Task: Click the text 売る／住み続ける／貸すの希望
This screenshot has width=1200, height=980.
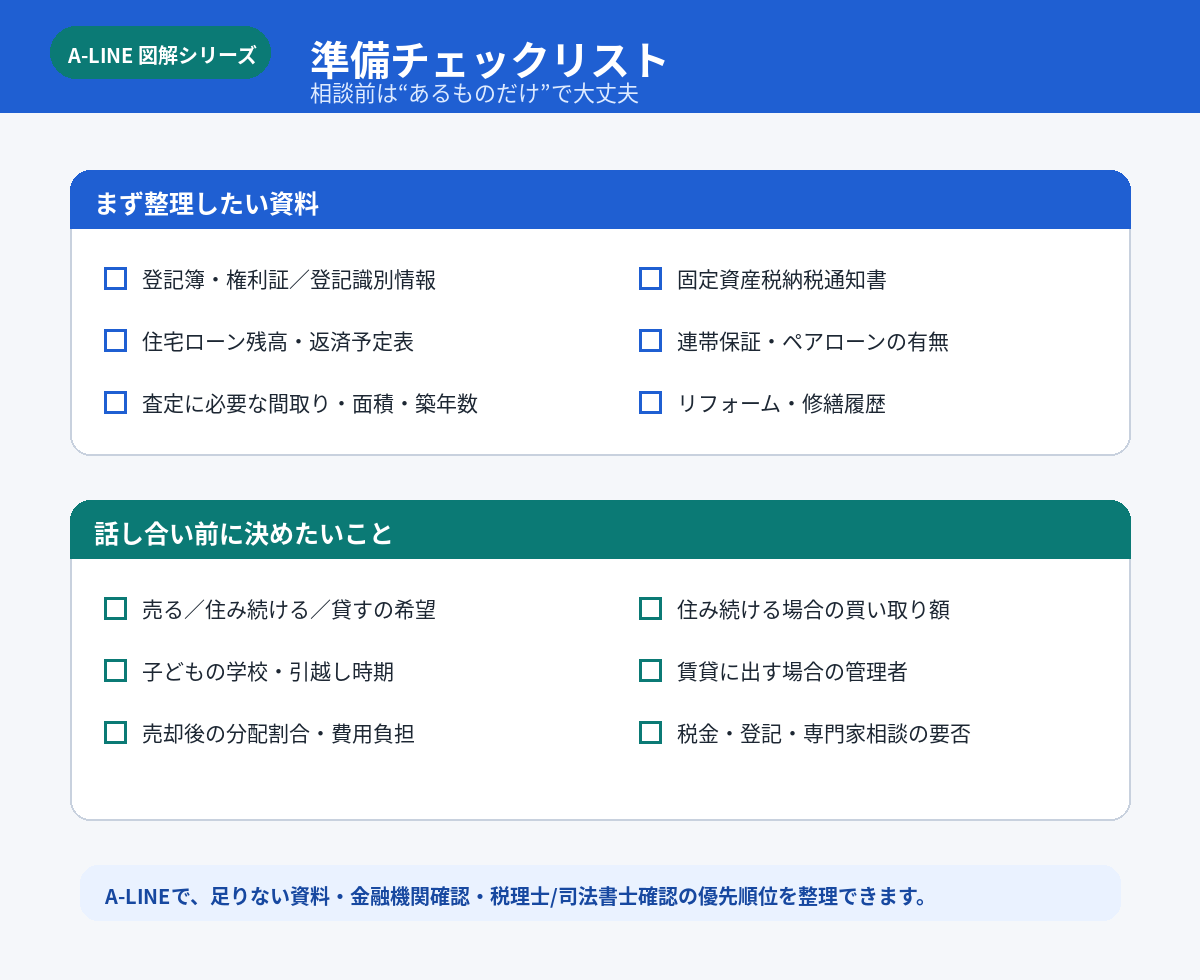Action: [289, 610]
